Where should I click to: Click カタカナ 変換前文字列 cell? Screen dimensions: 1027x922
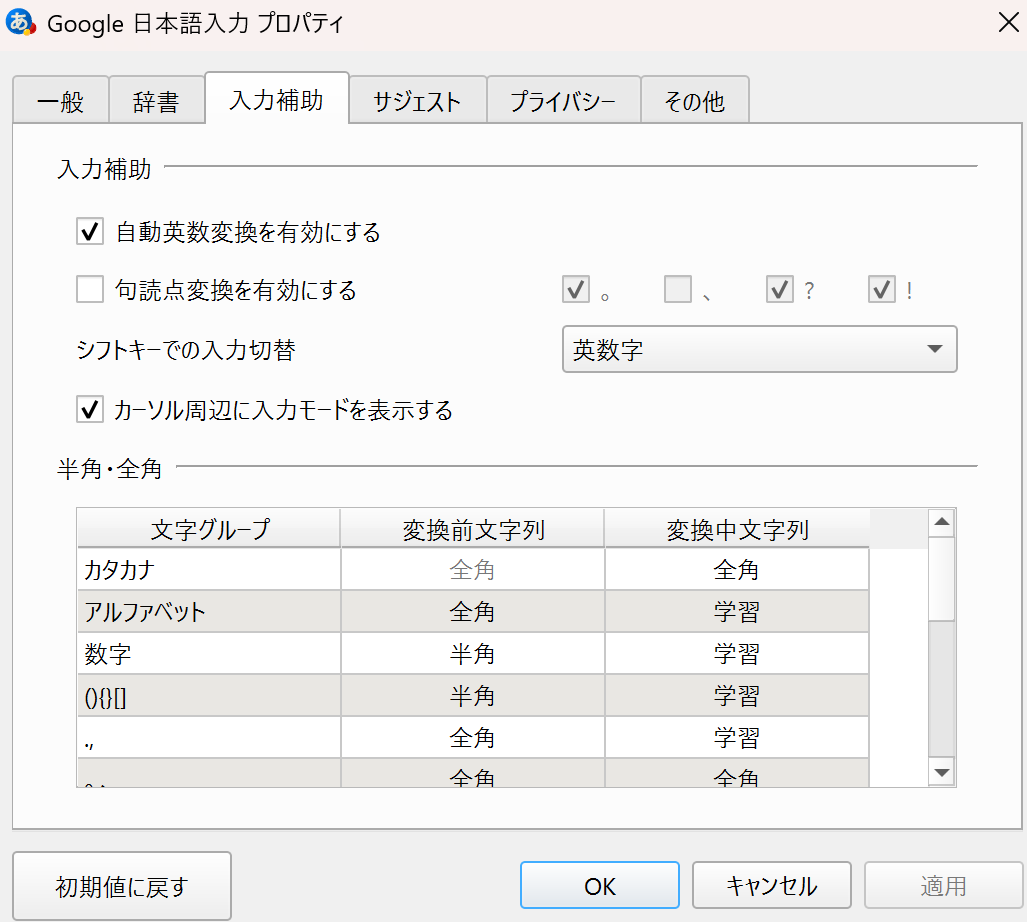(472, 570)
